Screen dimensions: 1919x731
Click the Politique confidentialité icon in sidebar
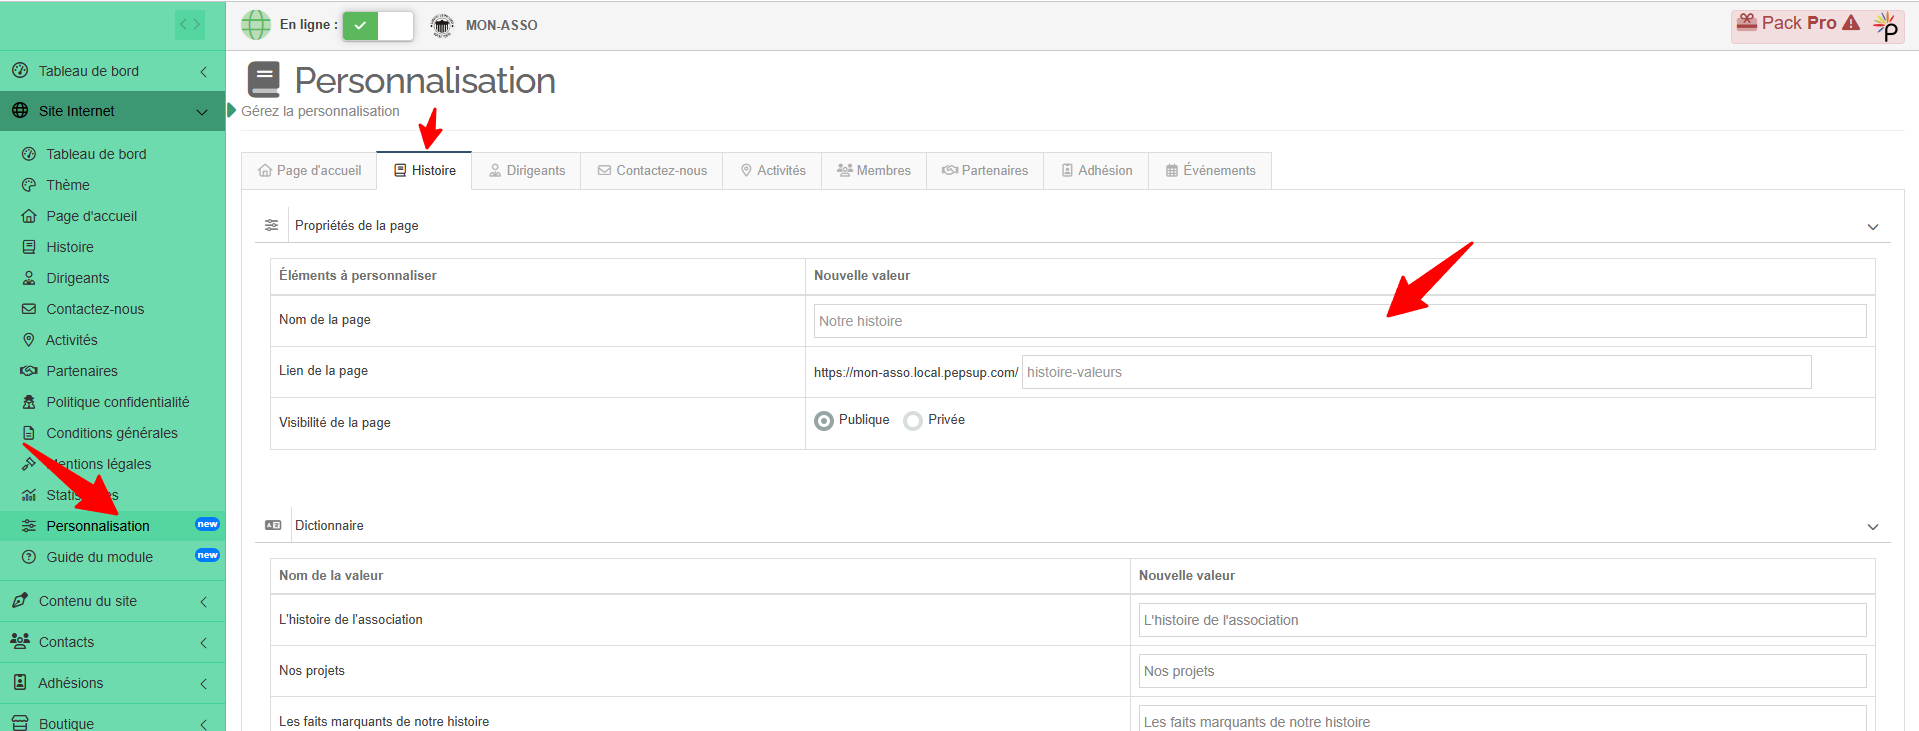(x=29, y=402)
